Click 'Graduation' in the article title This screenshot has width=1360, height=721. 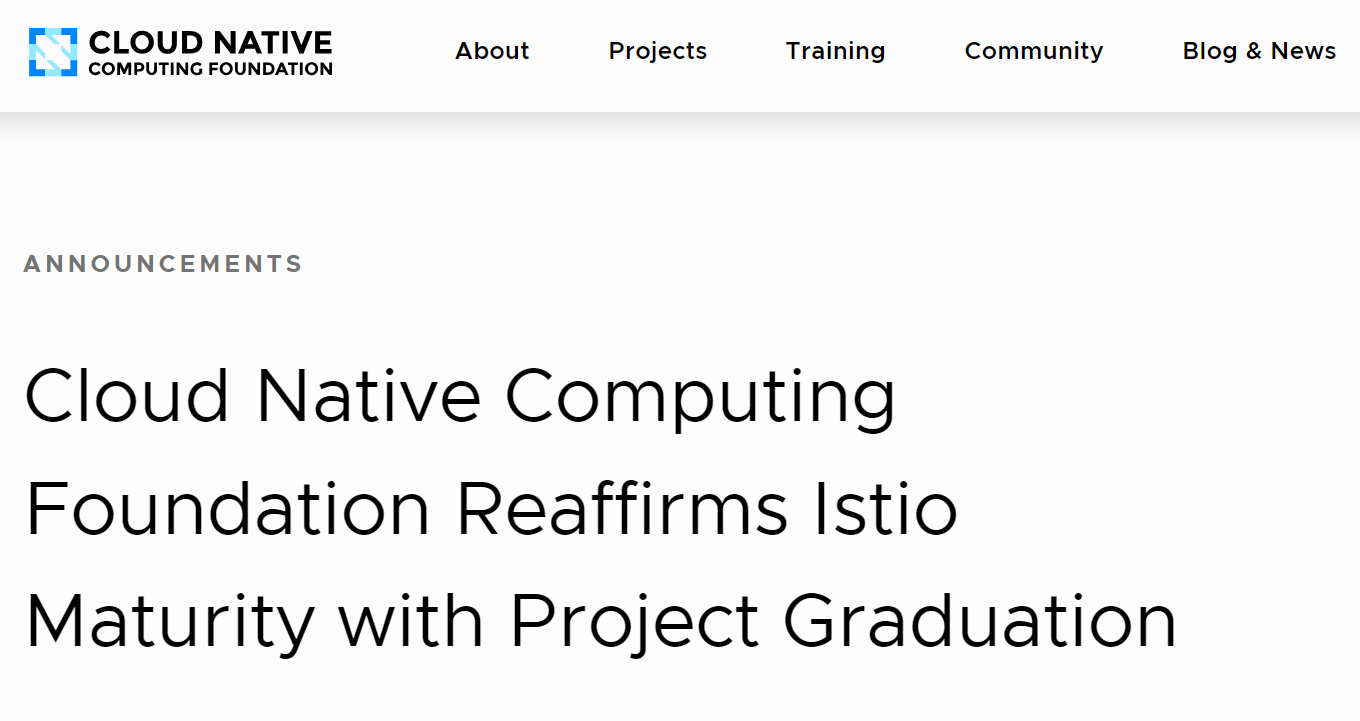coord(980,622)
